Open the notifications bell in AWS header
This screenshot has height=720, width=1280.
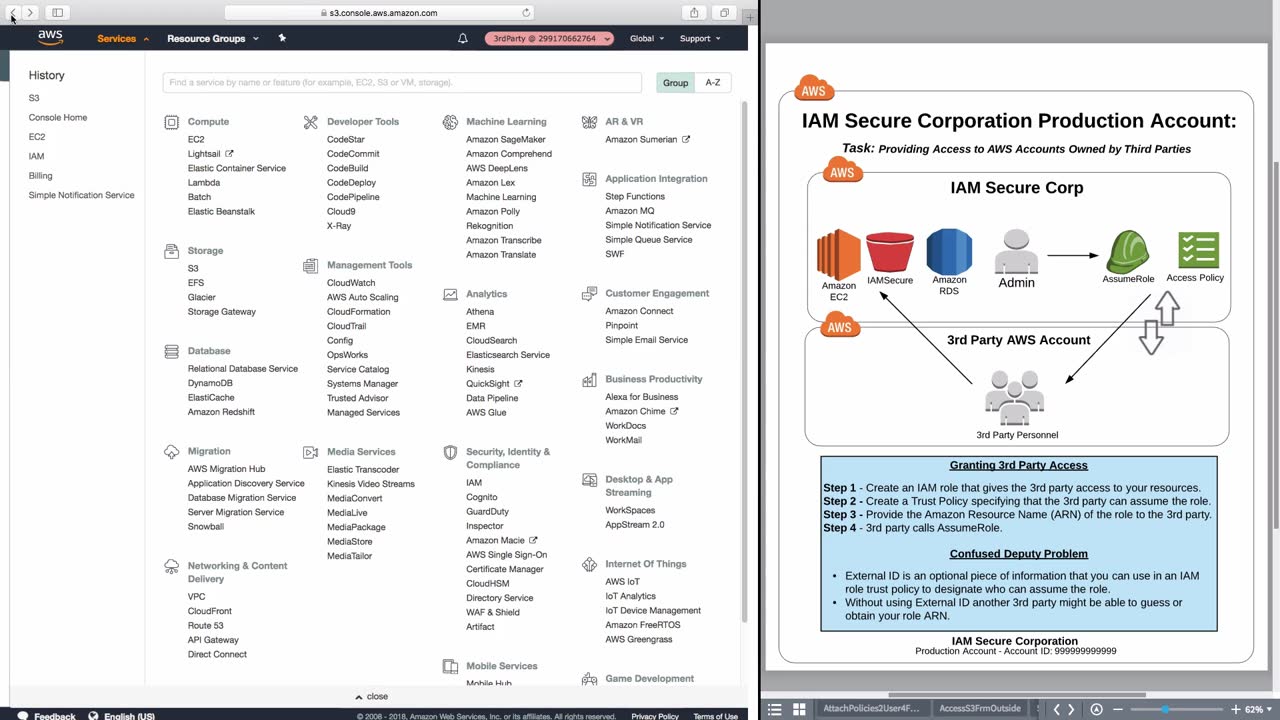[x=463, y=39]
